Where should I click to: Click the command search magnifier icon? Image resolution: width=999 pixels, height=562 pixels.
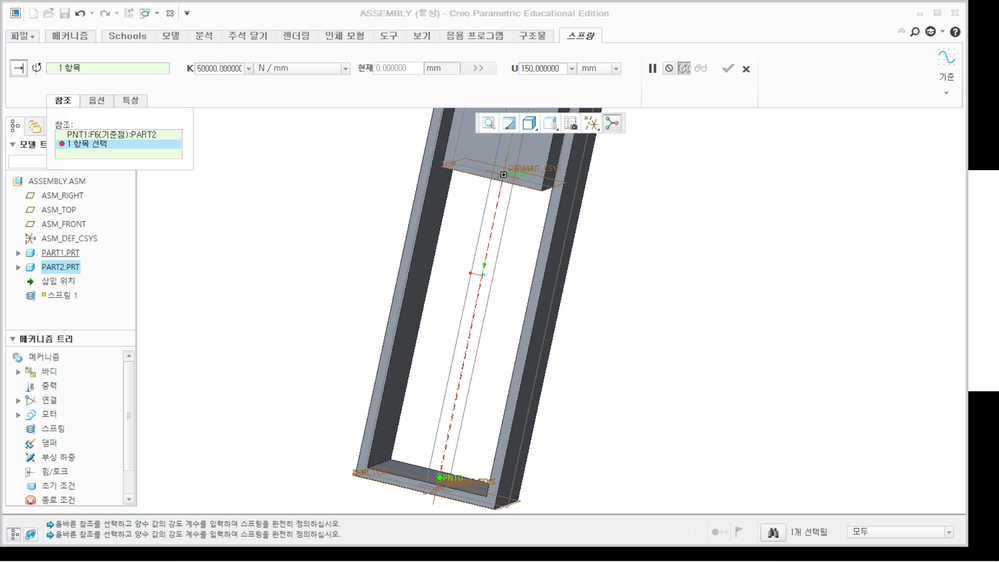tap(916, 32)
